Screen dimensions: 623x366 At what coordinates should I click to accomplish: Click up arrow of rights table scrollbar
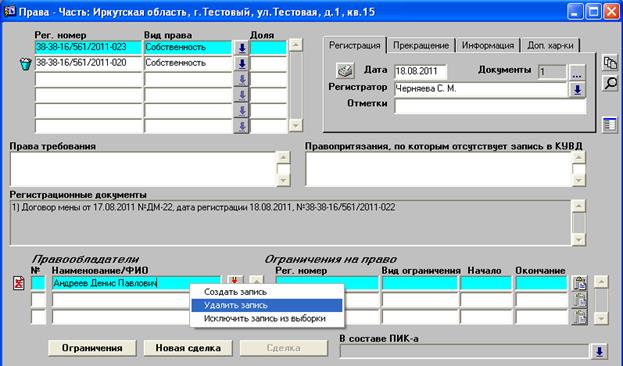point(295,45)
